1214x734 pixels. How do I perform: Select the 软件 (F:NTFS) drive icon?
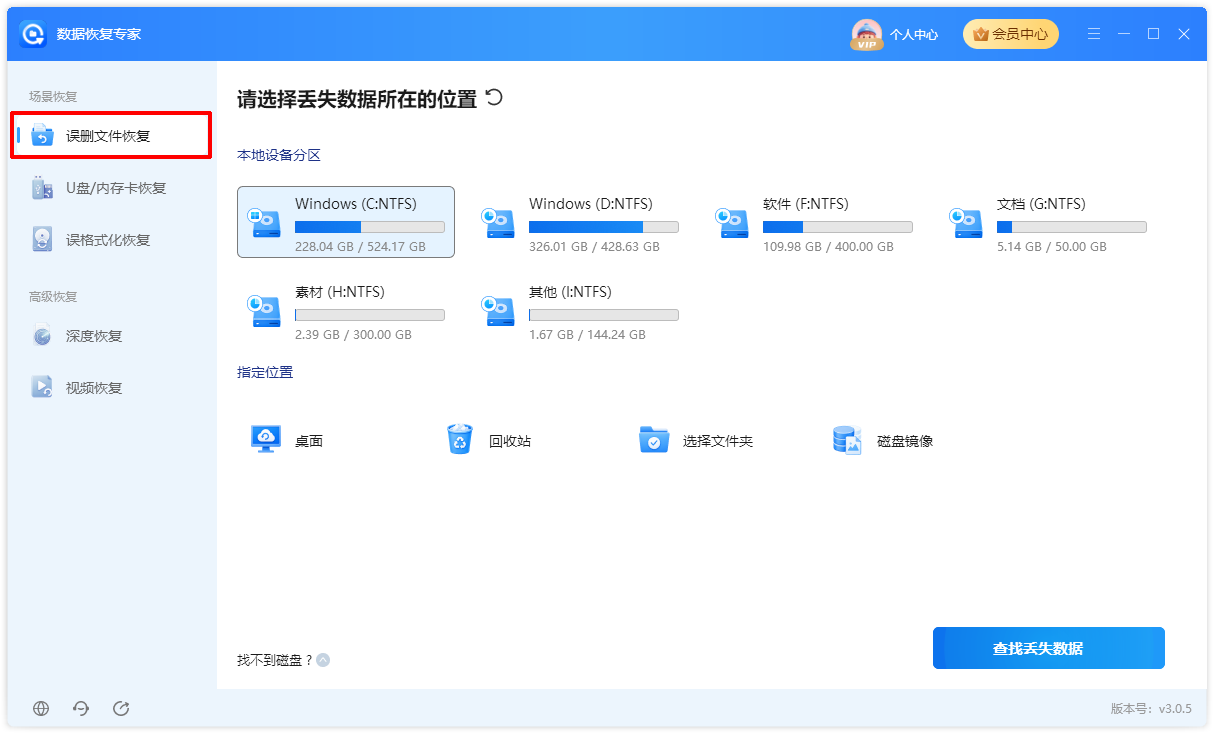tap(733, 223)
